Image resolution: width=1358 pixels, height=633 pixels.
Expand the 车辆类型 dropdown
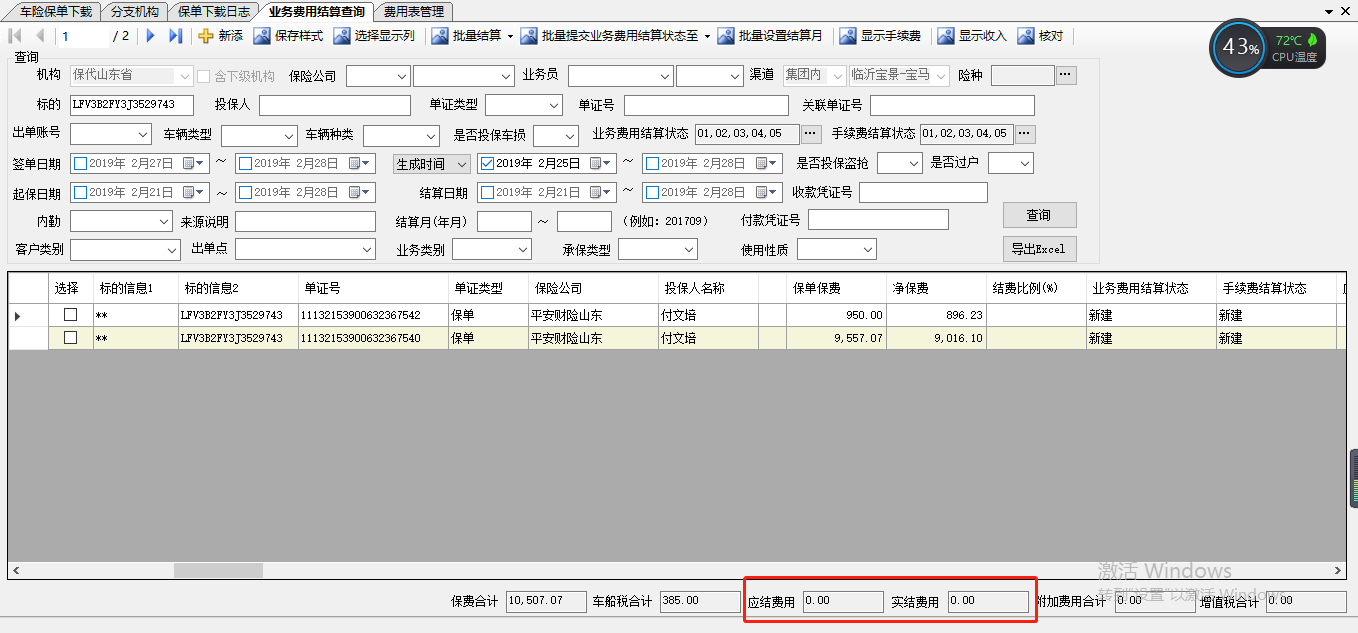(289, 135)
